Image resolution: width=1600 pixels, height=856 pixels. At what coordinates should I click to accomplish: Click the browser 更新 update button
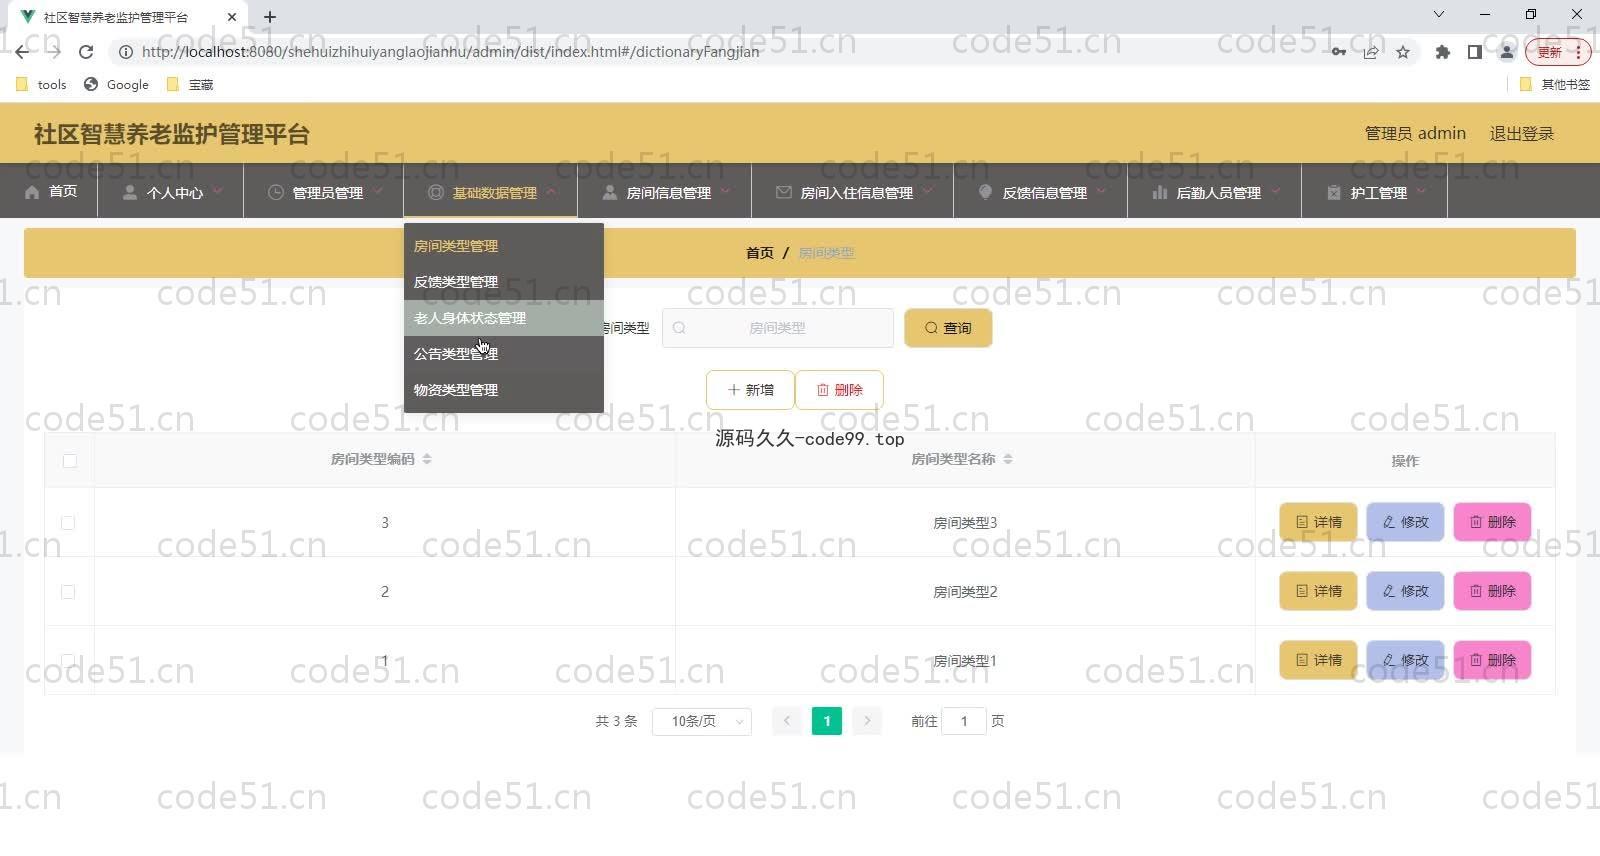coord(1557,52)
